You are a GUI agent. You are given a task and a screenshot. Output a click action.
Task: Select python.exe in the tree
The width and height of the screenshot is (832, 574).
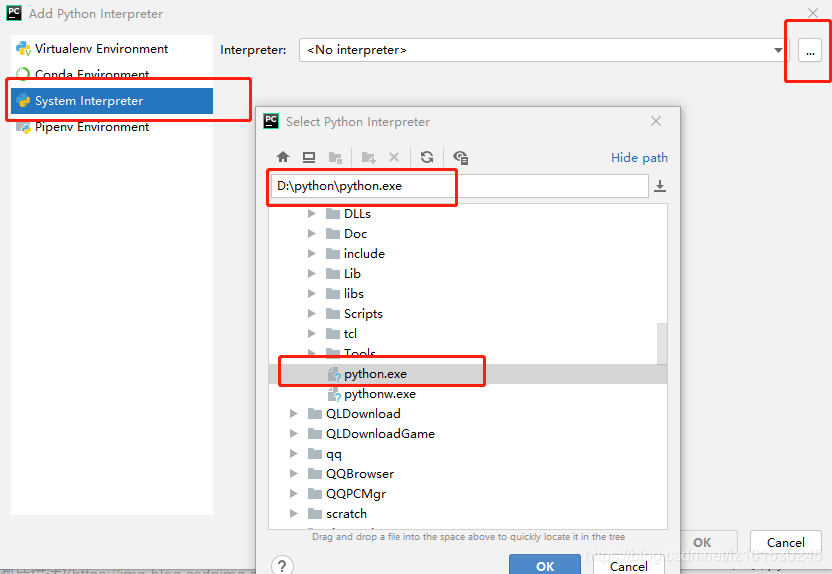coord(468,374)
